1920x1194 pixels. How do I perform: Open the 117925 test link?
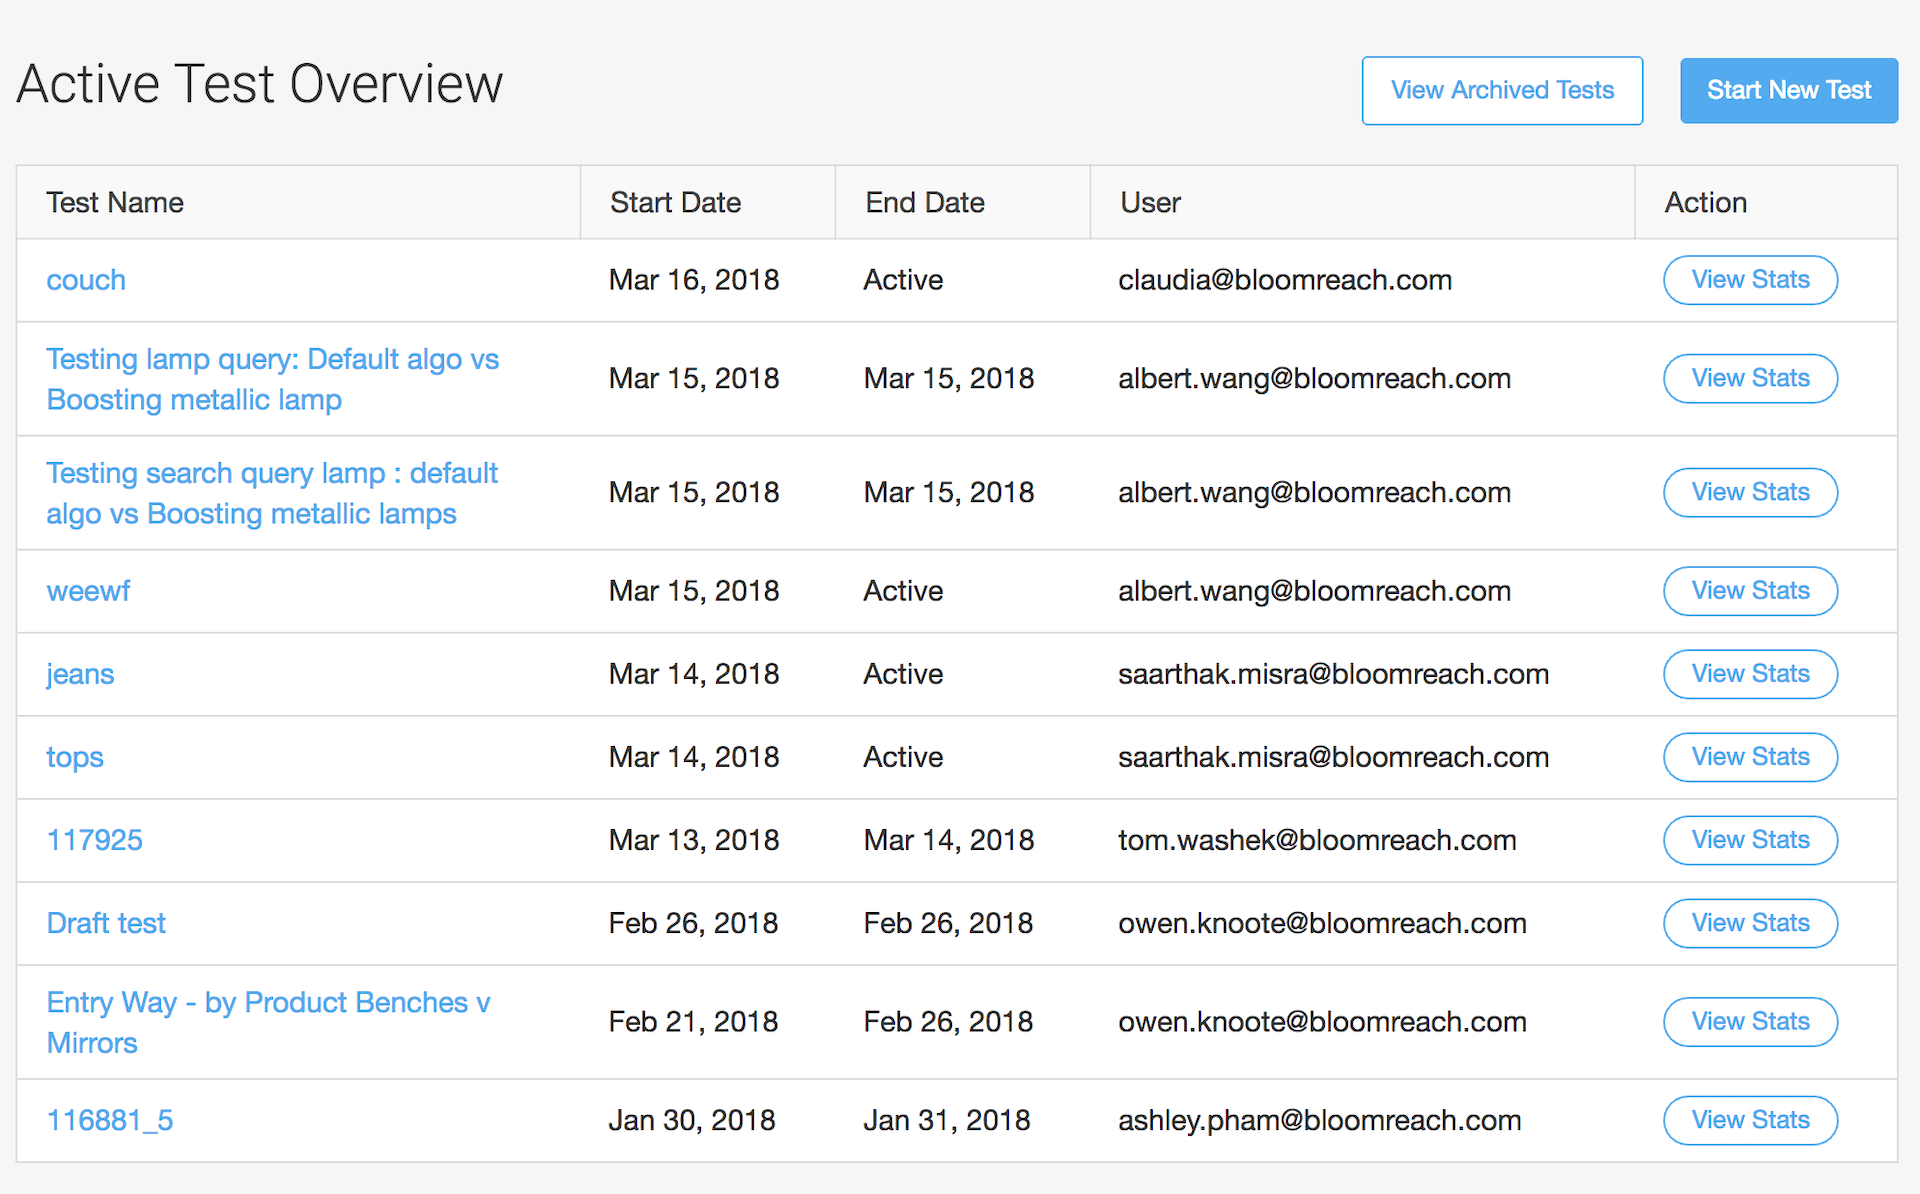pyautogui.click(x=95, y=840)
